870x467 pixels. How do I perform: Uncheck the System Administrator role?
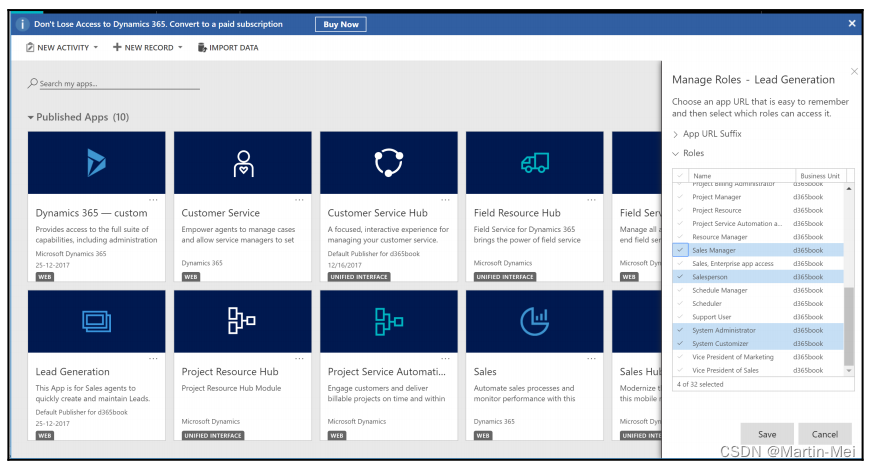click(x=680, y=329)
